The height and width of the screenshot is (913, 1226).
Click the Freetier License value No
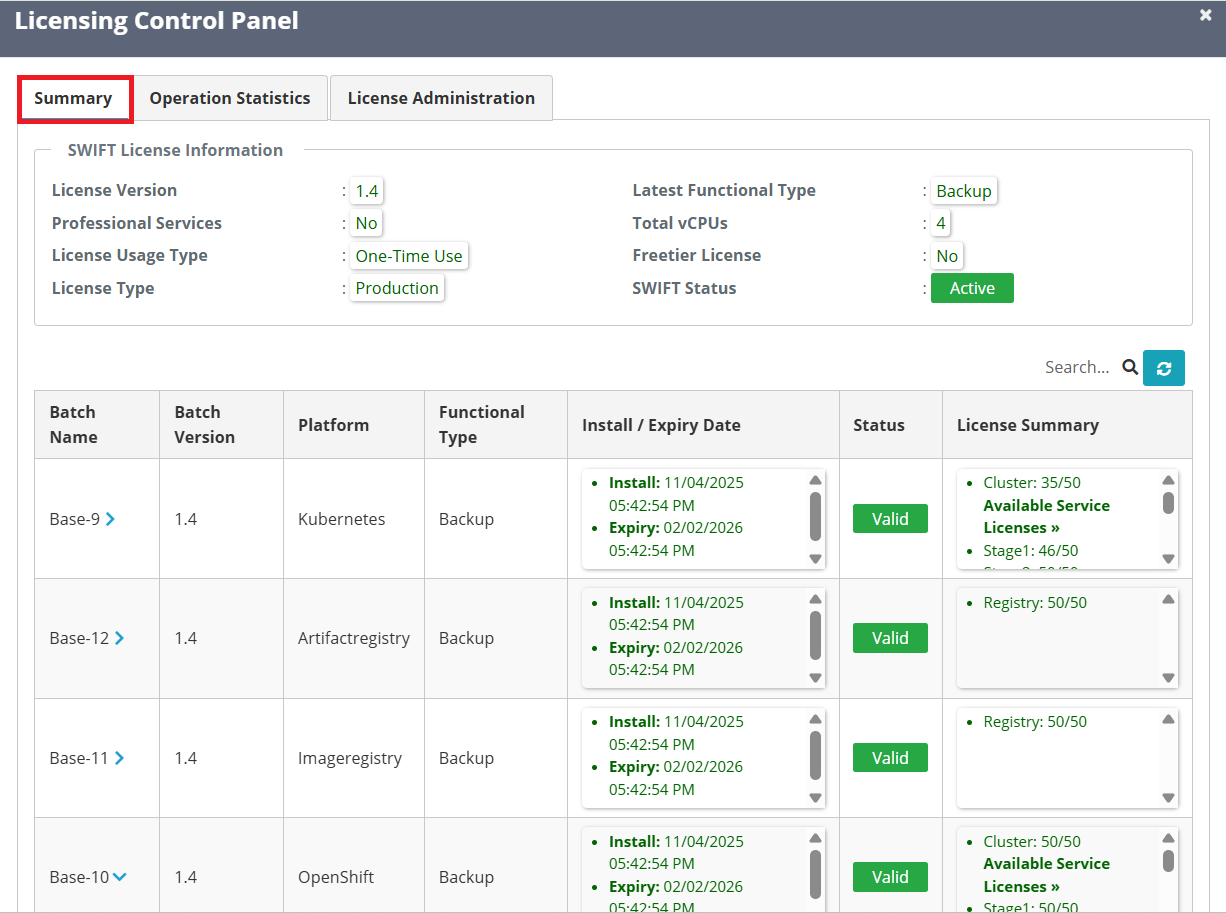947,256
